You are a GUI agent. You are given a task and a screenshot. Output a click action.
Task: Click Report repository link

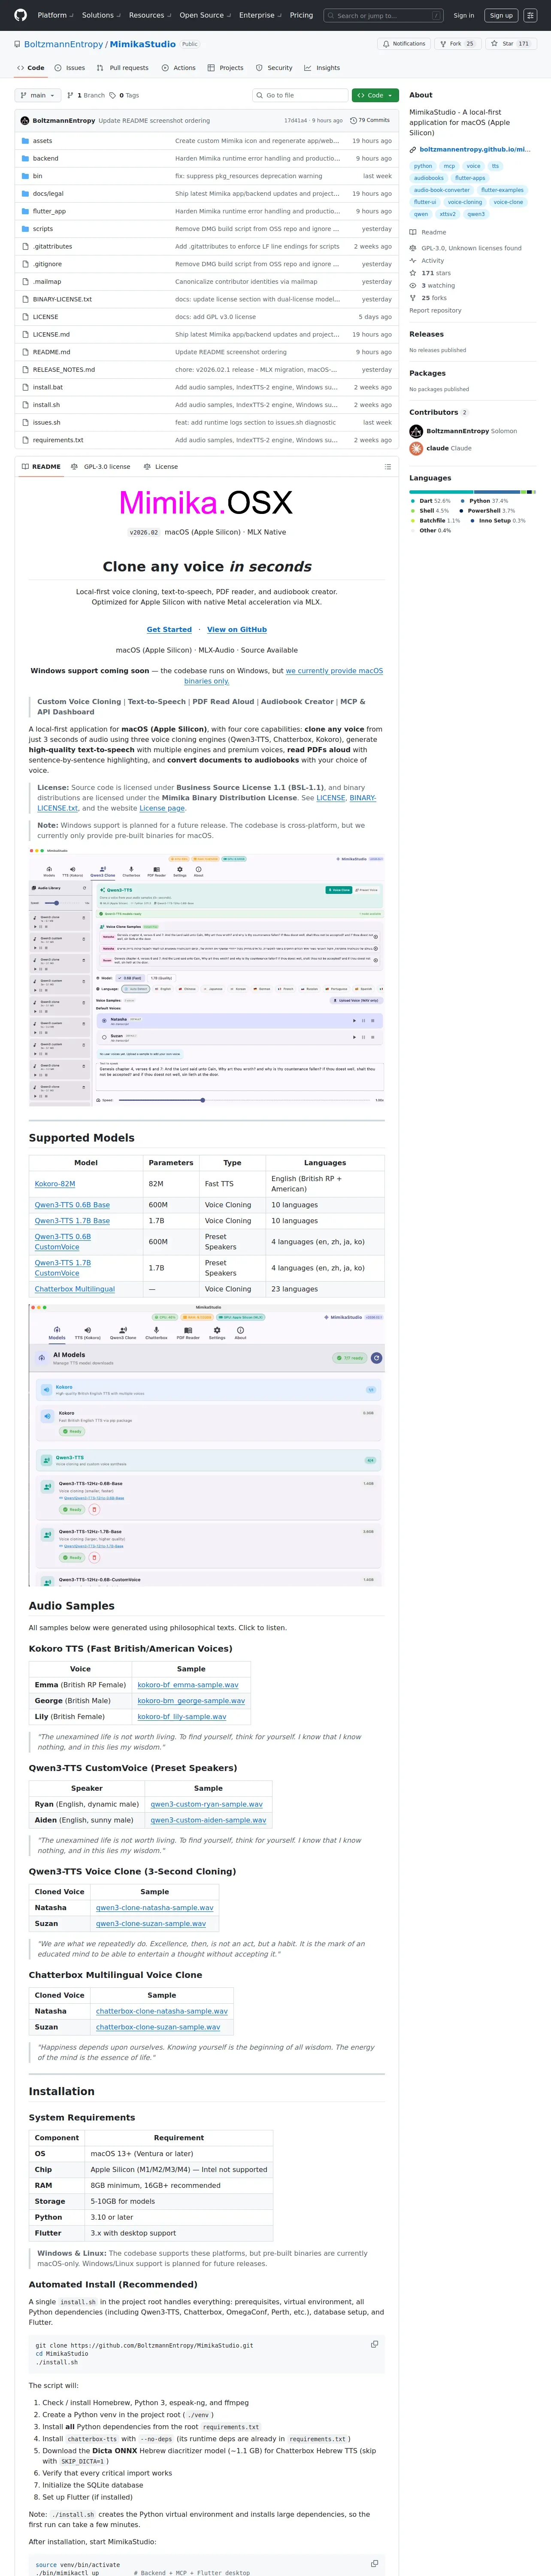[435, 311]
